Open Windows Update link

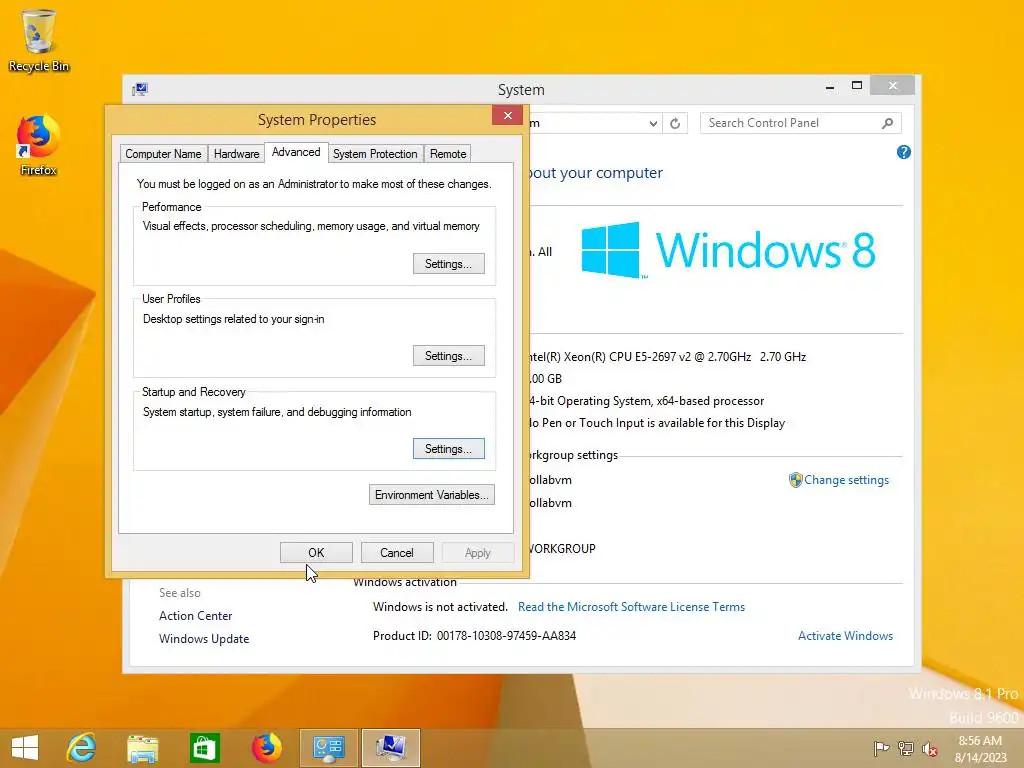point(204,639)
